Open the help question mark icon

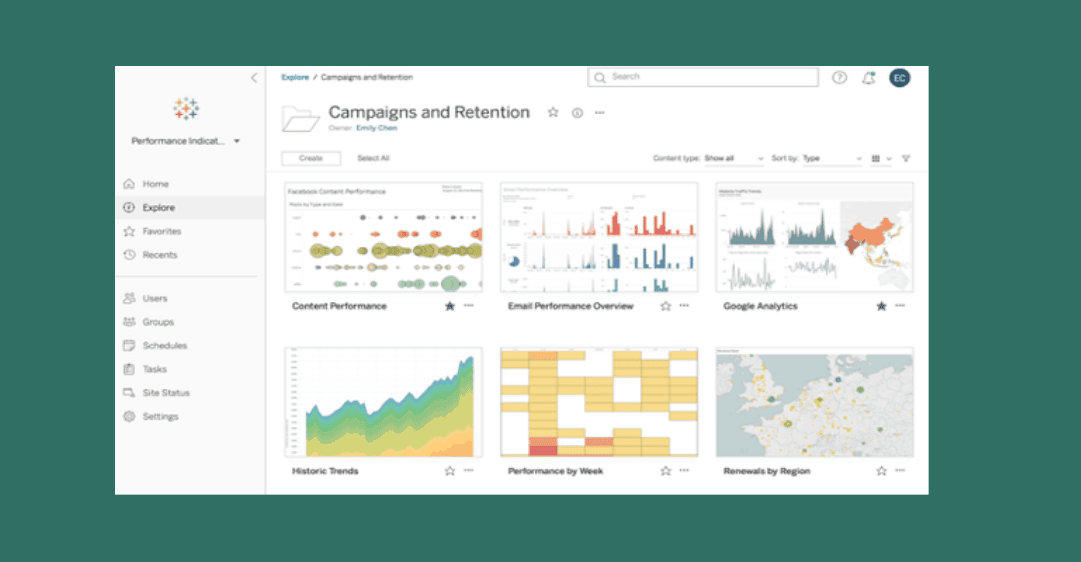click(839, 78)
